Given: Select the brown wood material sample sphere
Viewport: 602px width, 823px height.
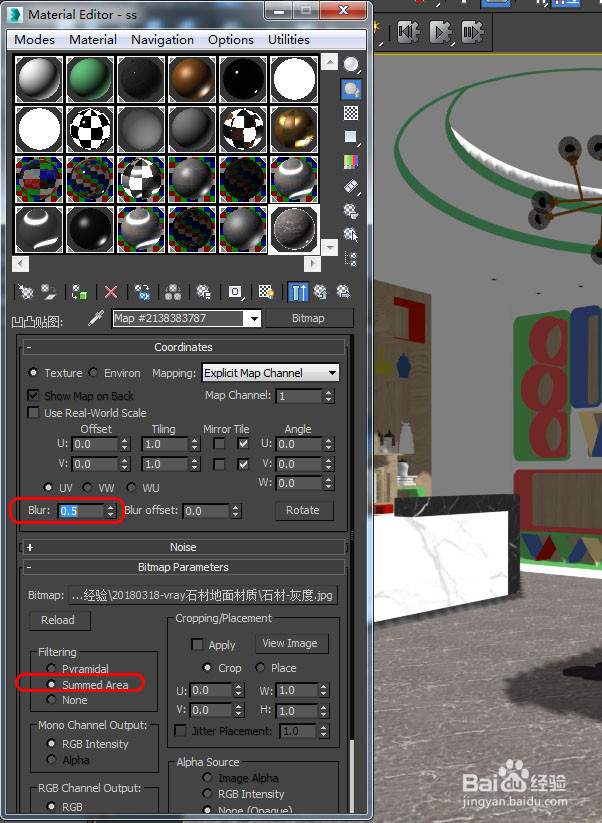Looking at the screenshot, I should 192,79.
